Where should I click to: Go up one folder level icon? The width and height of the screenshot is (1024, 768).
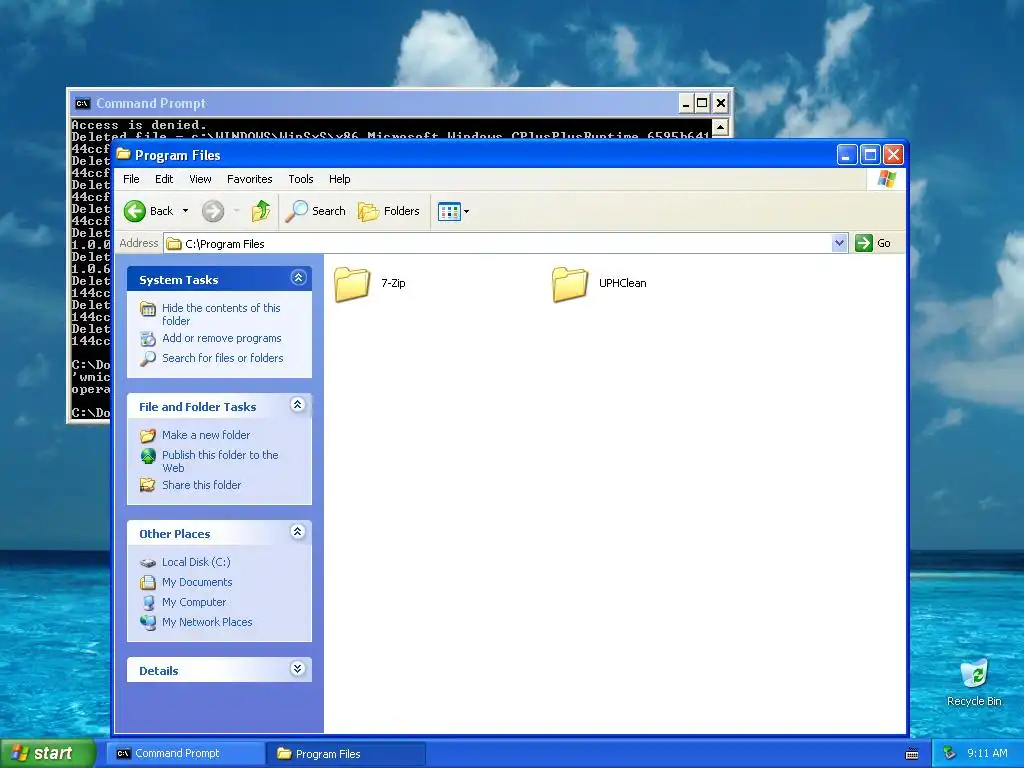click(x=261, y=211)
